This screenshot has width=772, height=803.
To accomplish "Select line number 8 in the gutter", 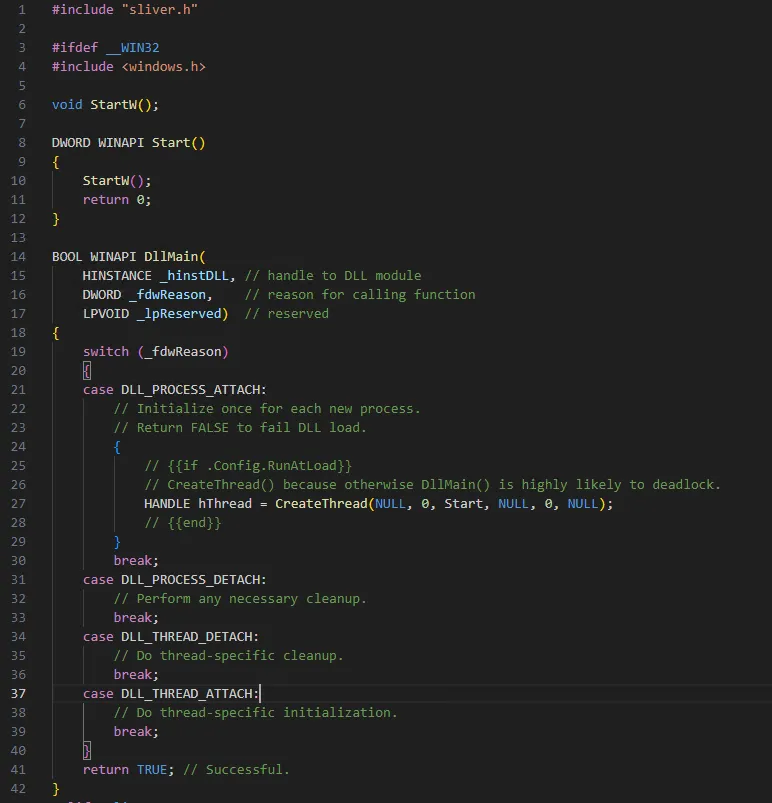I will [x=22, y=142].
